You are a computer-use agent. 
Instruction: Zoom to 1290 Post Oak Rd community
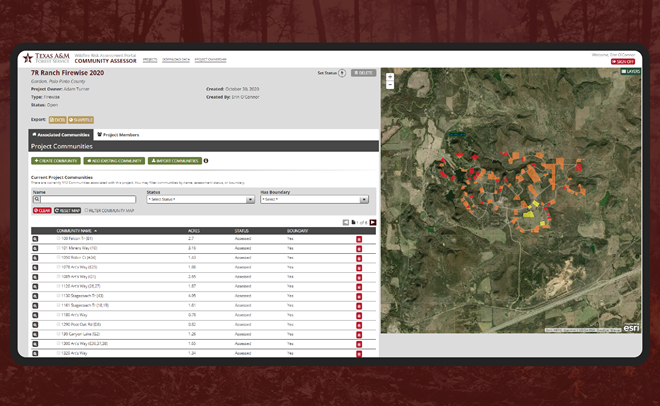click(35, 325)
